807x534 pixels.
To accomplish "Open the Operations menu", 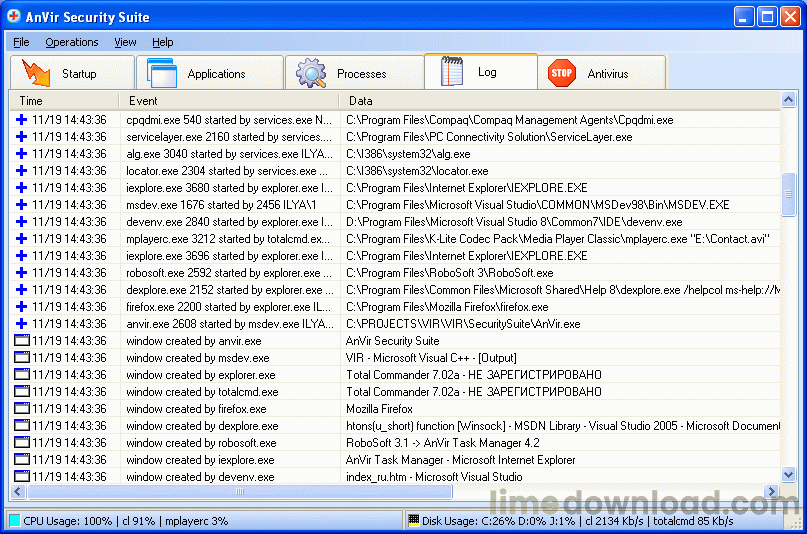I will tap(72, 42).
